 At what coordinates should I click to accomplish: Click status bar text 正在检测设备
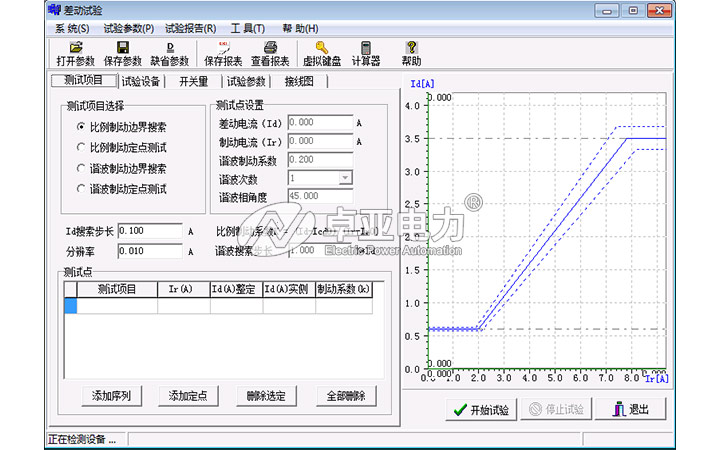[x=82, y=439]
